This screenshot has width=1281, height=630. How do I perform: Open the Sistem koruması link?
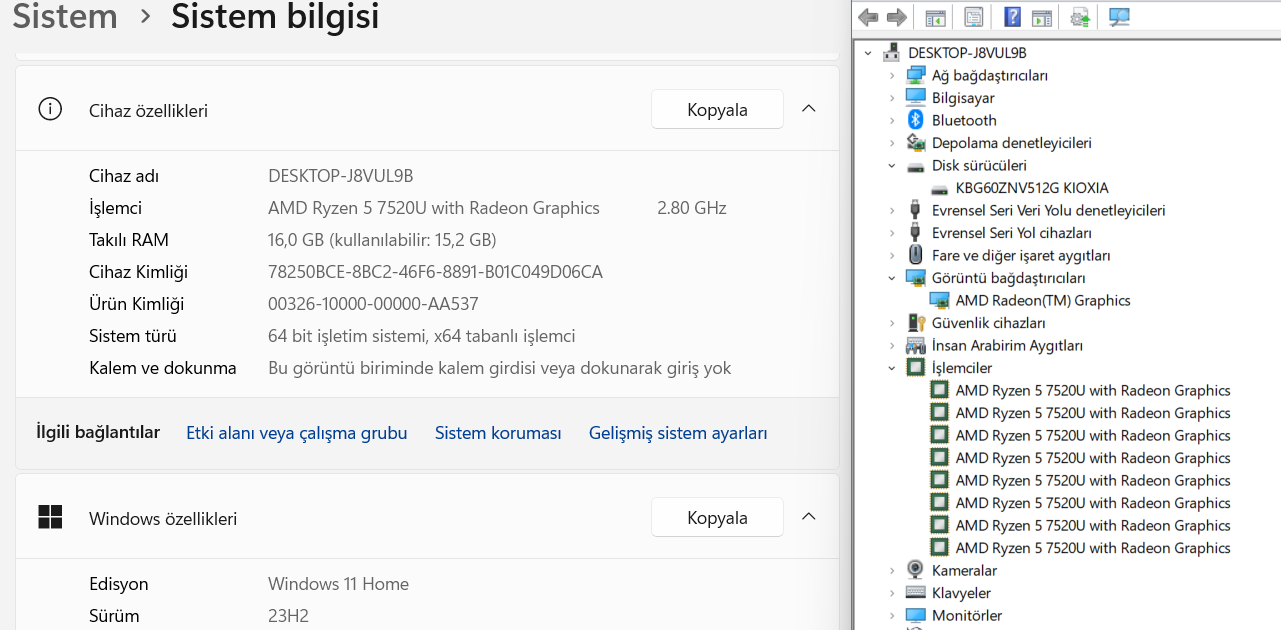coord(498,433)
